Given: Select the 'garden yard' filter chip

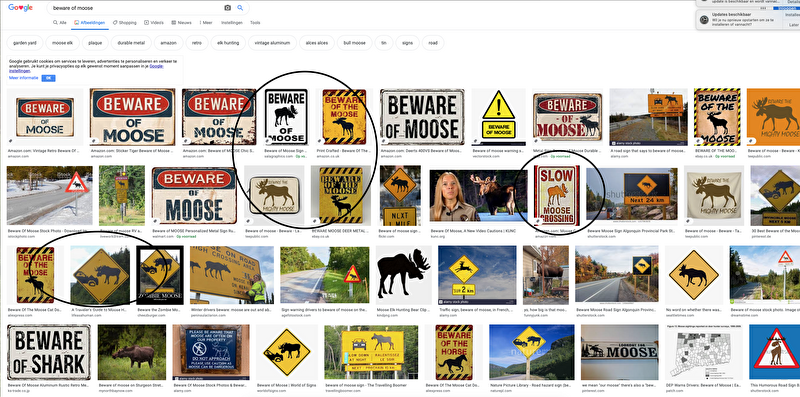Looking at the screenshot, I should pyautogui.click(x=24, y=43).
